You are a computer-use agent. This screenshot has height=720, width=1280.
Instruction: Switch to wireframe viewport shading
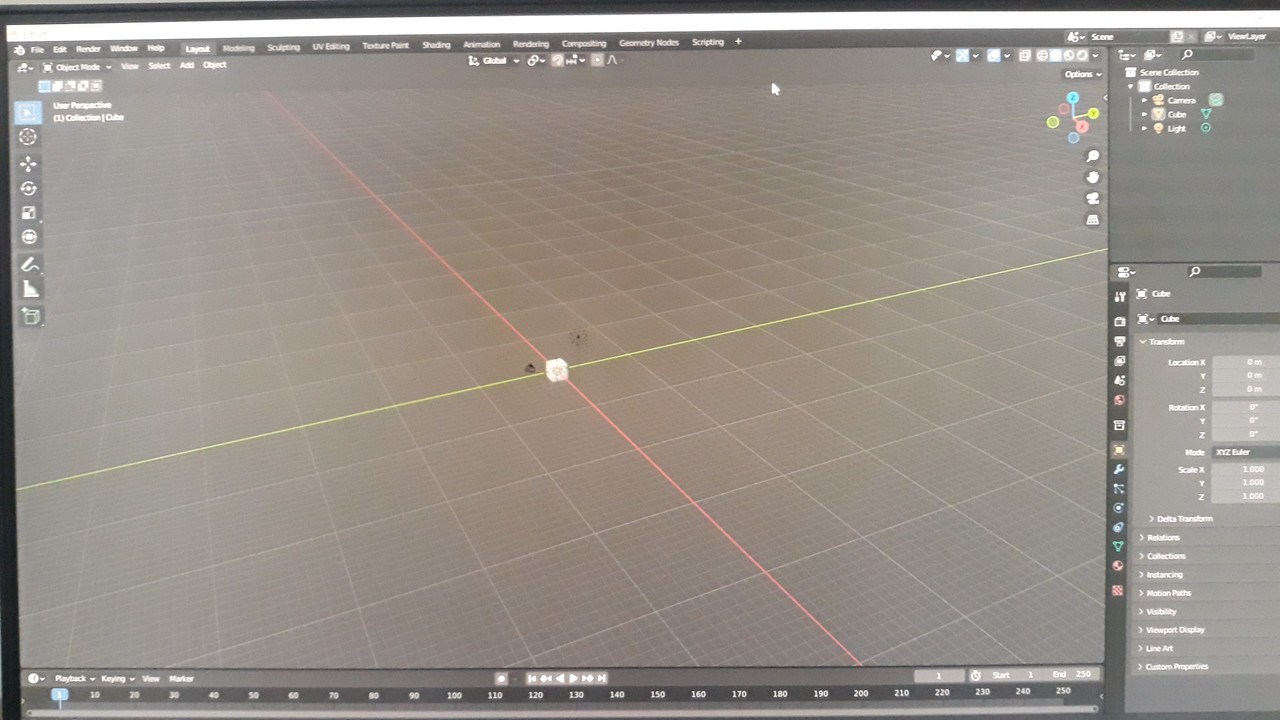tap(1043, 56)
